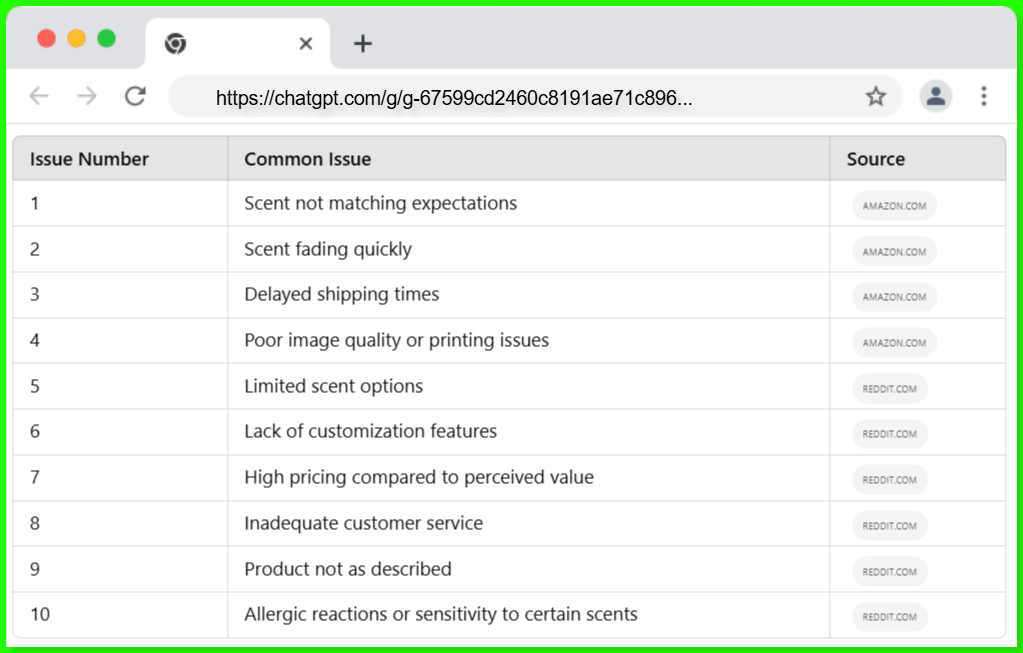Screen dimensions: 1023x653
Task: Open REDDIT.COM source for allergic reactions row
Action: (890, 617)
